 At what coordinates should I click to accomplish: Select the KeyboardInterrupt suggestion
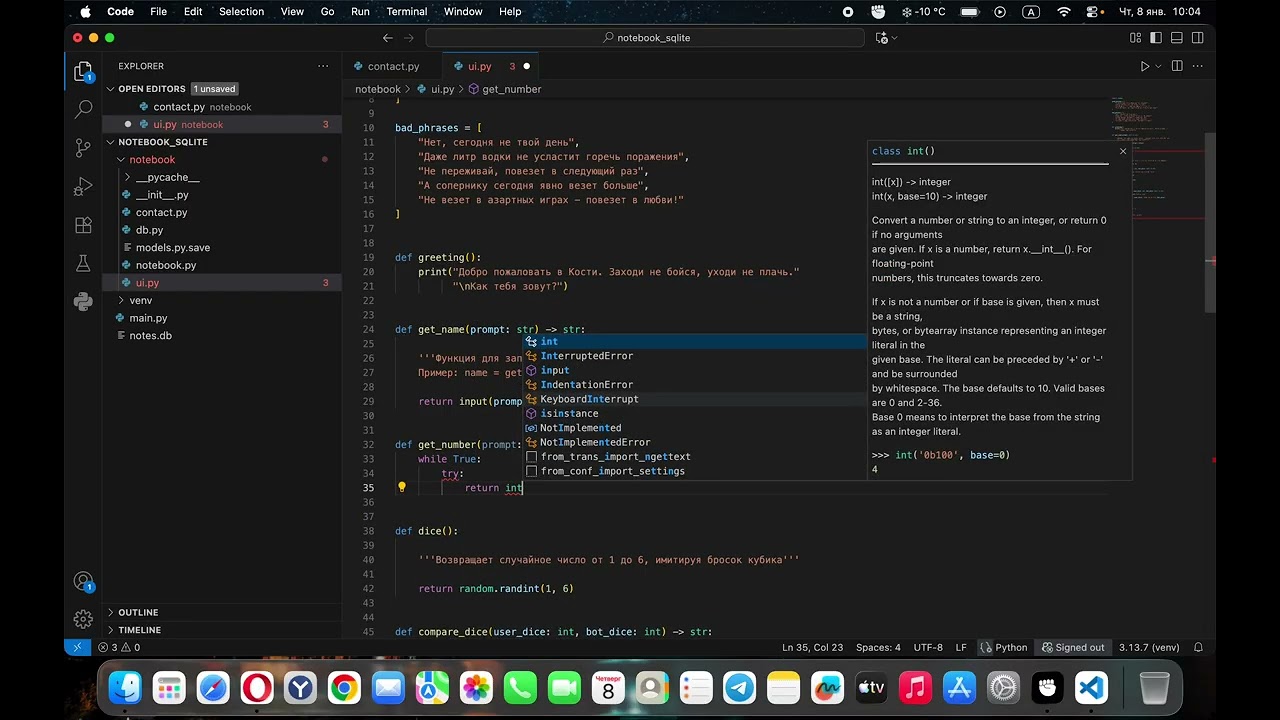695,399
